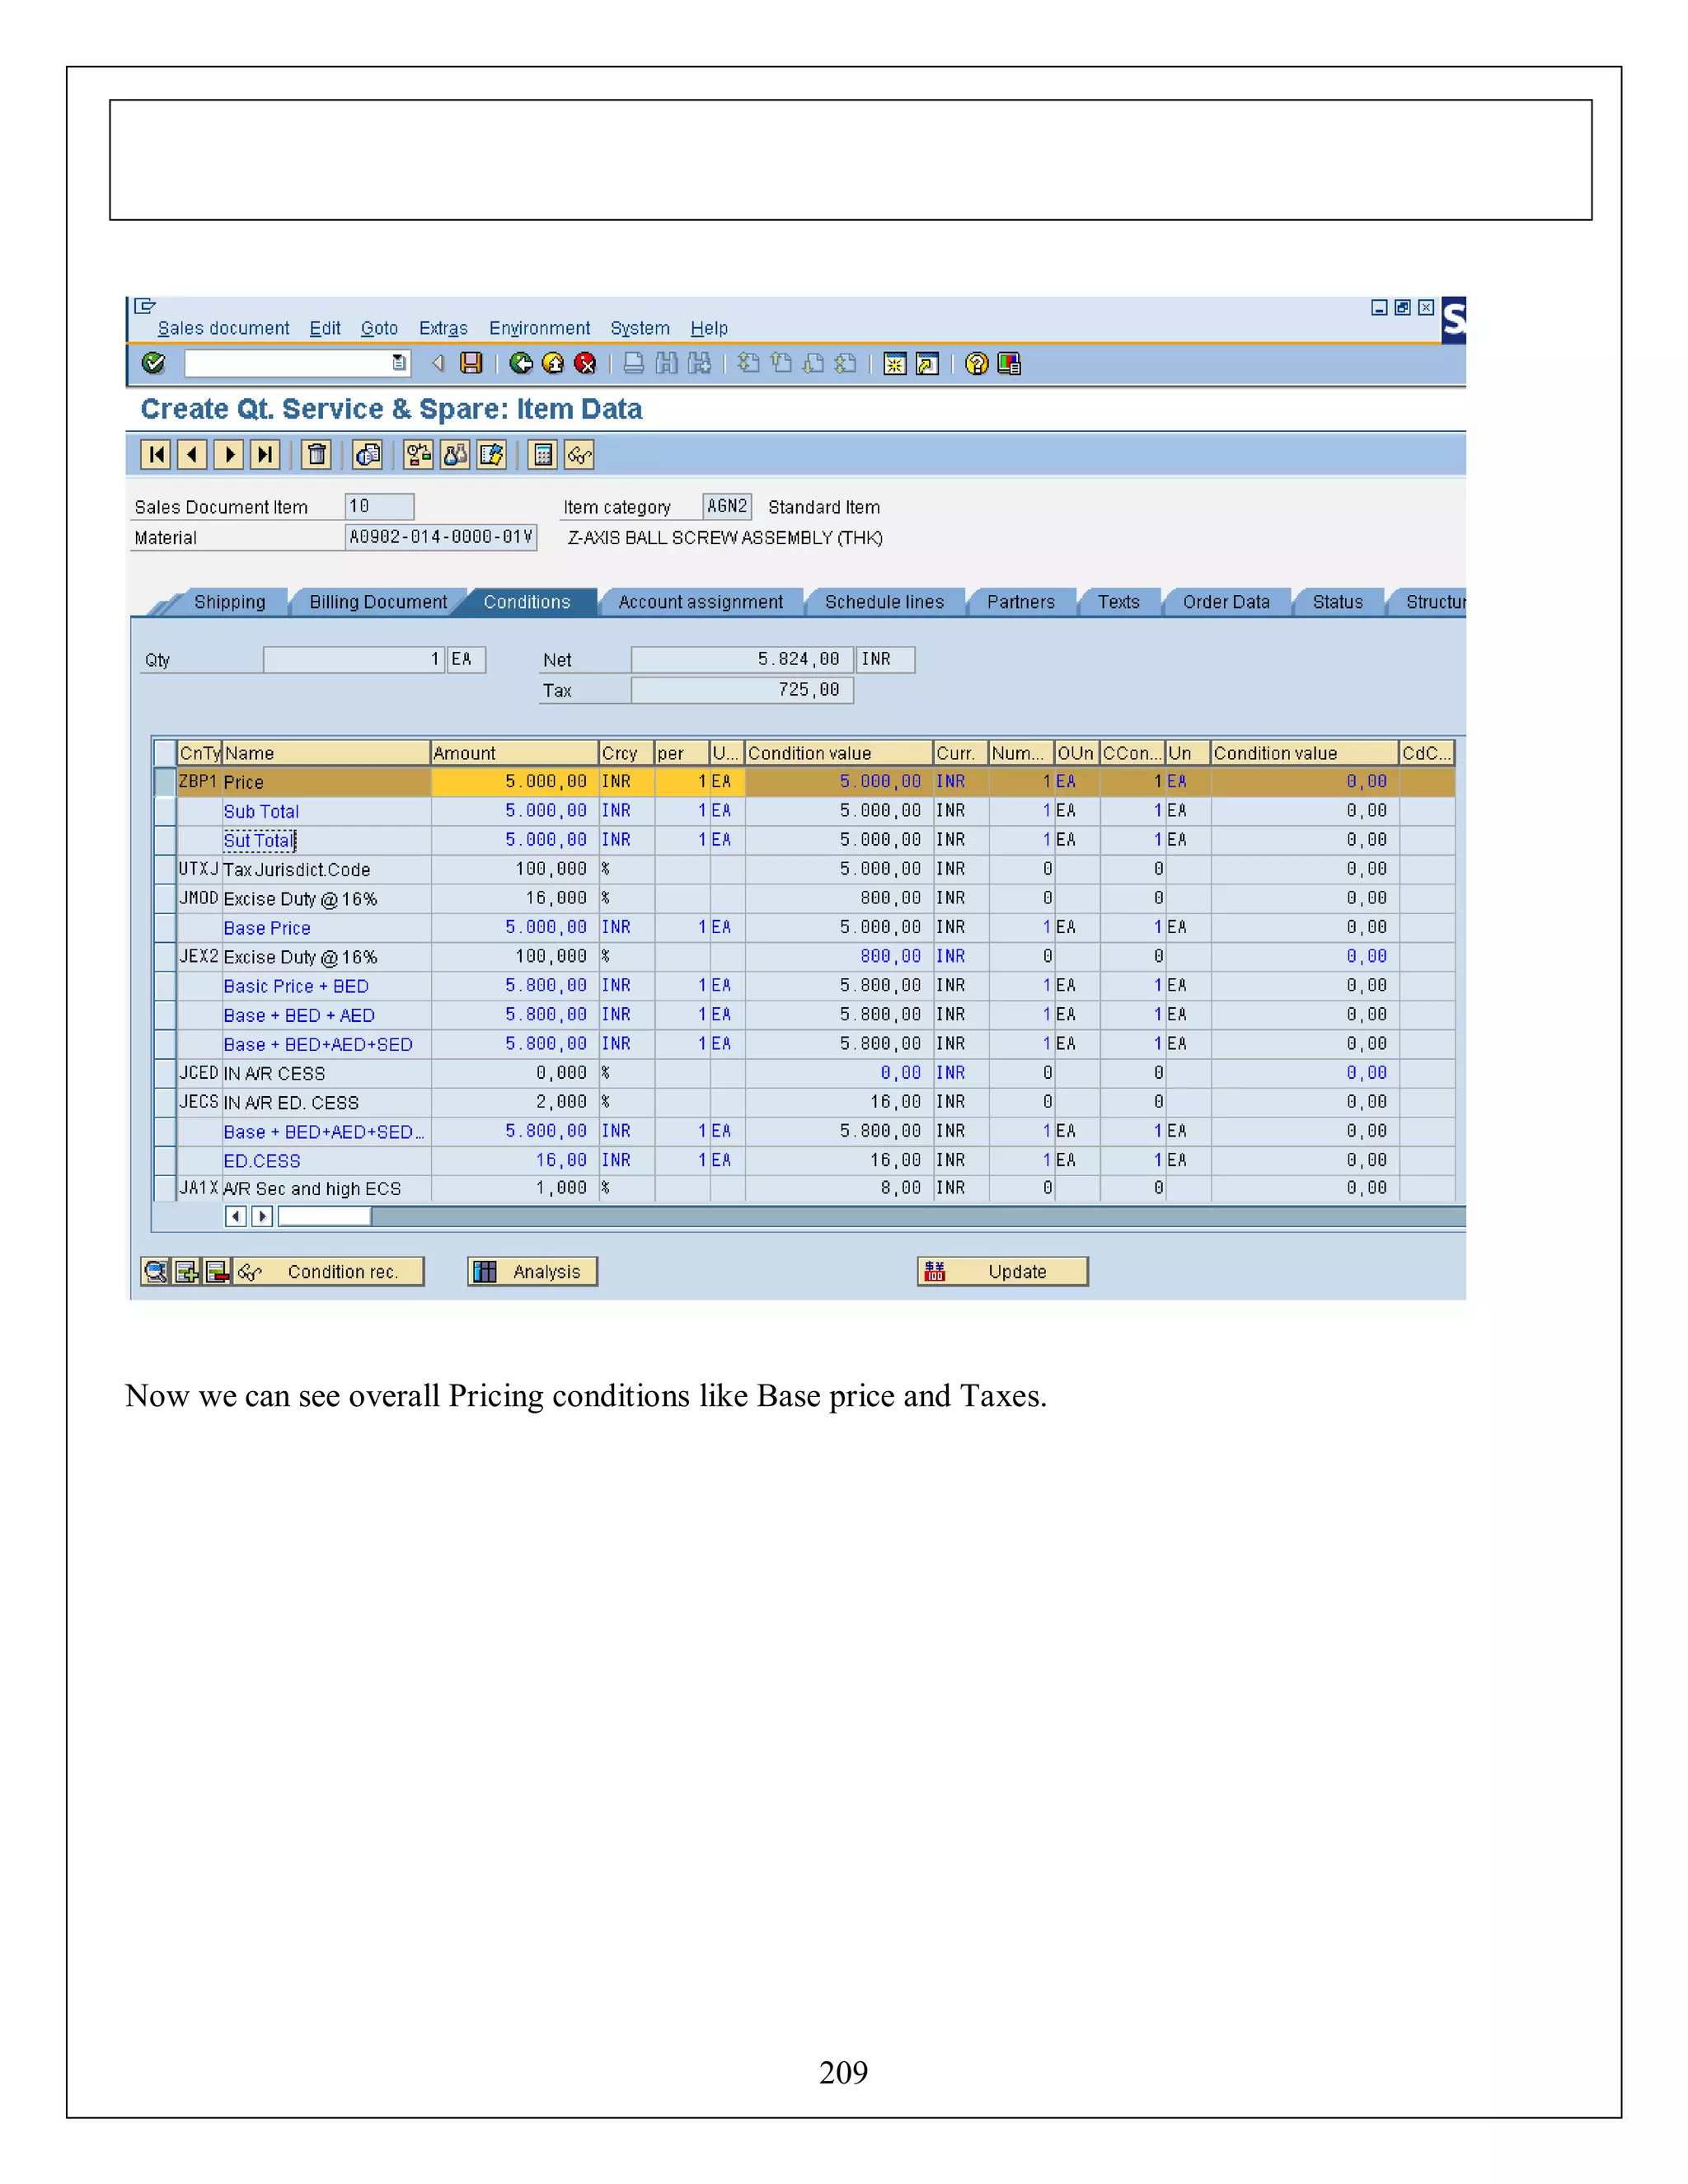The height and width of the screenshot is (2184, 1688).
Task: Click the red Cancel icon
Action: tap(585, 363)
